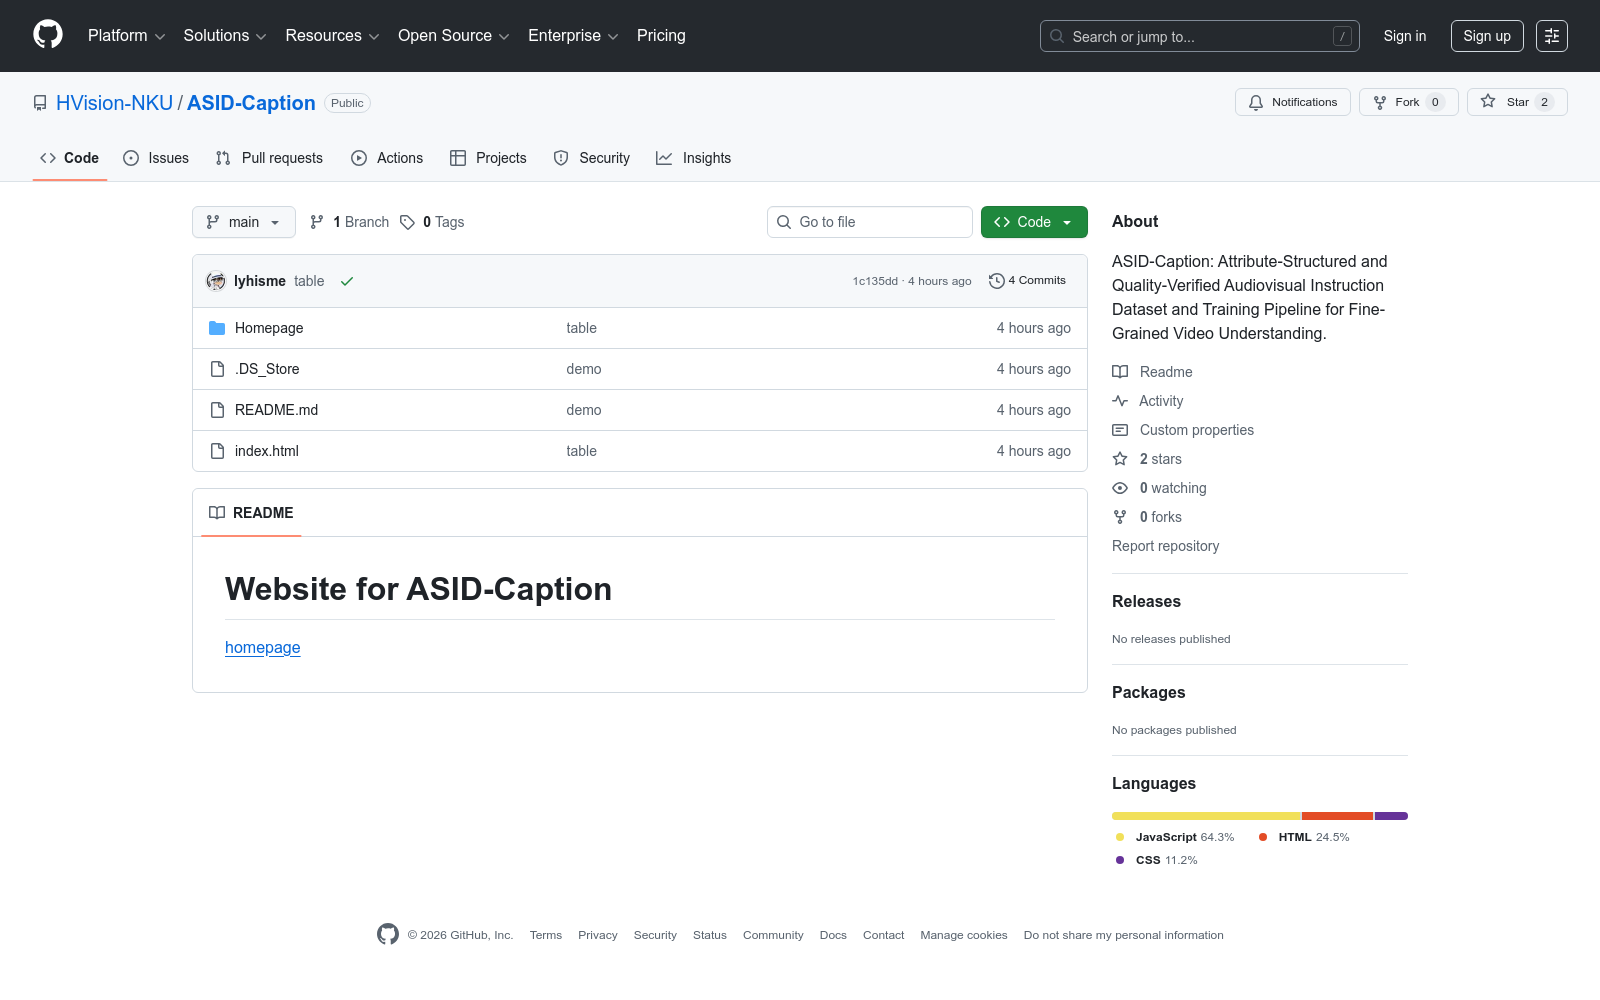Open the green Code dropdown button
Viewport: 1600px width, 1000px height.
1034,222
